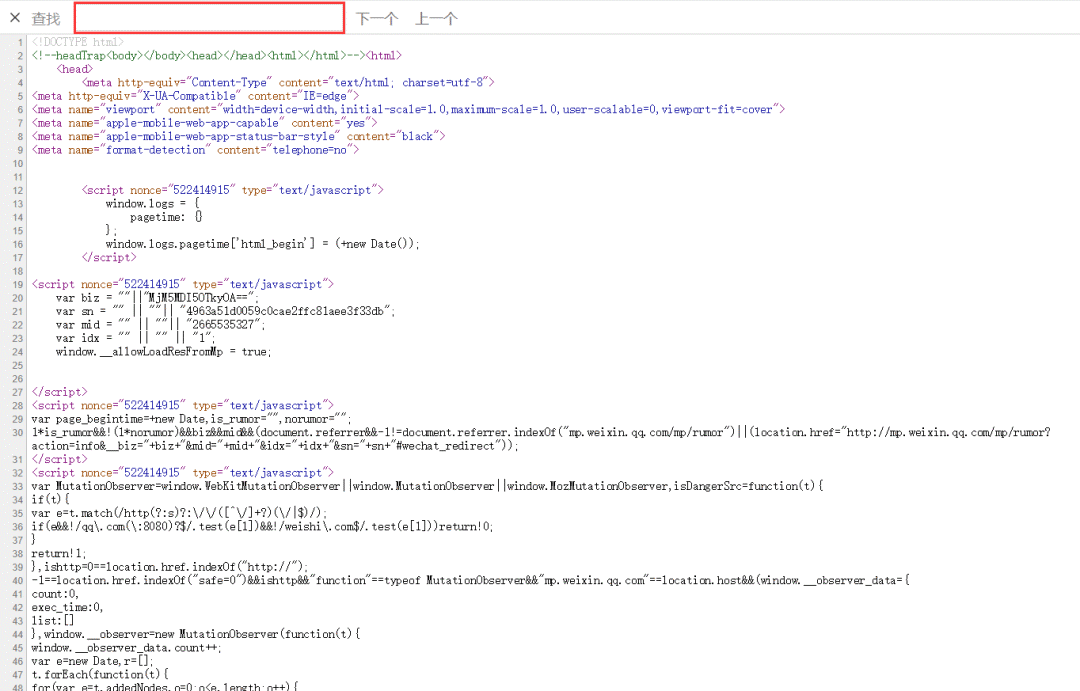This screenshot has height=691, width=1080.
Task: Click the wechat_redirect action=info line
Action: point(275,446)
